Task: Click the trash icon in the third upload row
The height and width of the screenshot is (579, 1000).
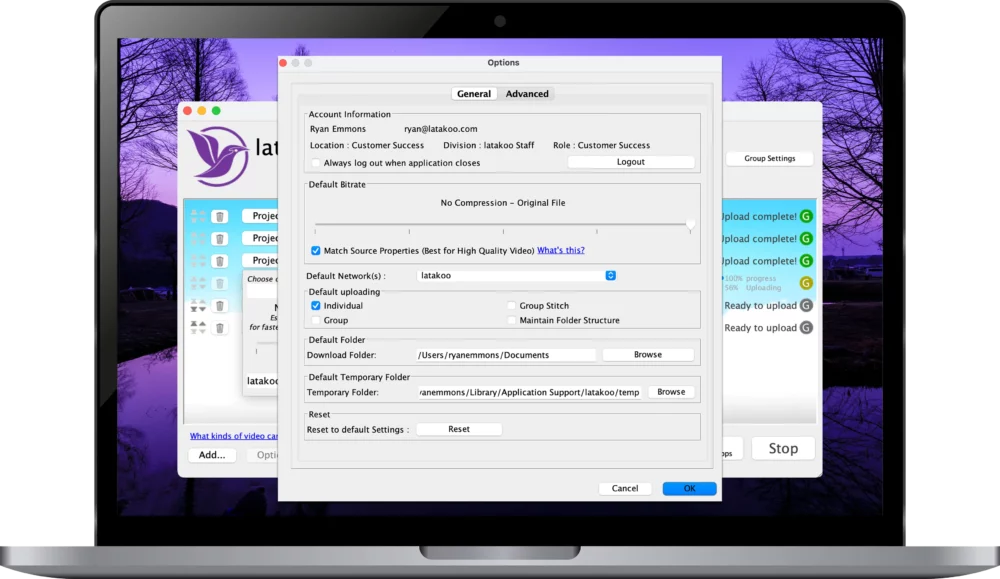Action: pyautogui.click(x=219, y=261)
